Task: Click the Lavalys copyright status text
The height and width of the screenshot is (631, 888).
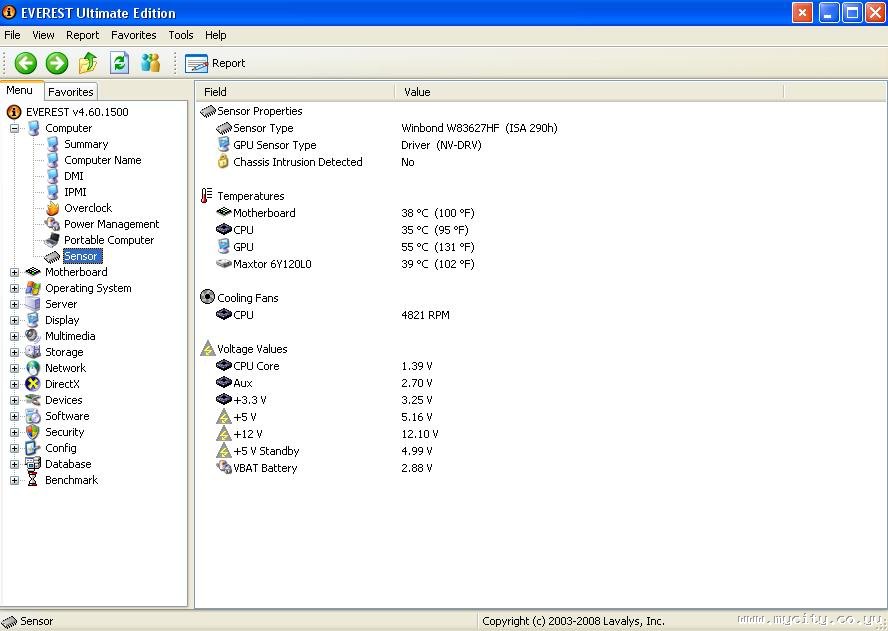Action: pyautogui.click(x=573, y=621)
